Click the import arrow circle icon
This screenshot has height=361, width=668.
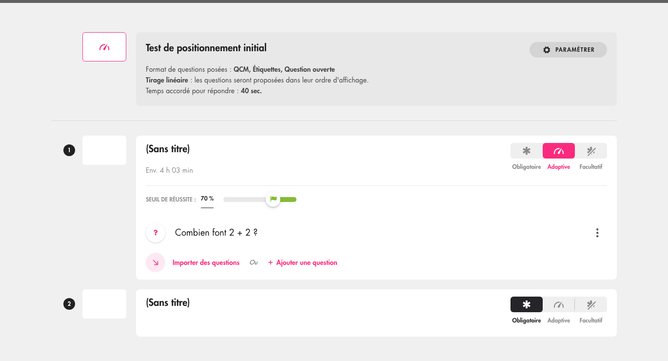[x=155, y=263]
